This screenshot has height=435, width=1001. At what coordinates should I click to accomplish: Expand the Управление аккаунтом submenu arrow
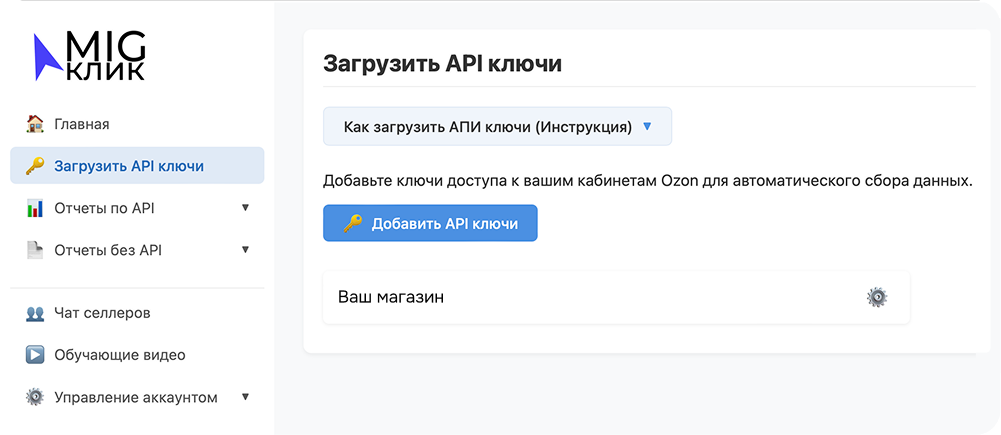(x=245, y=397)
